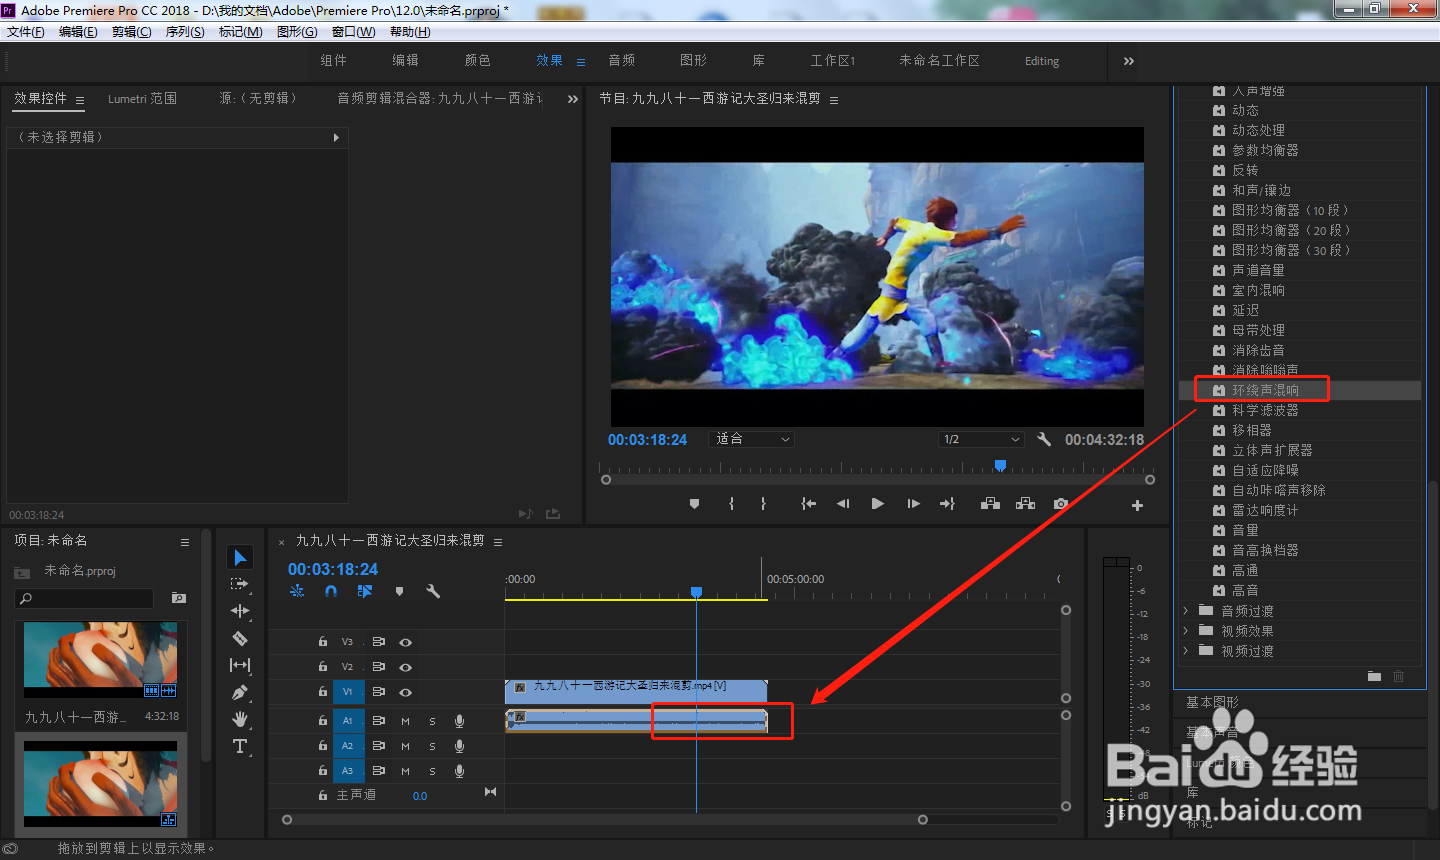Go to In point in Program monitor

(808, 504)
